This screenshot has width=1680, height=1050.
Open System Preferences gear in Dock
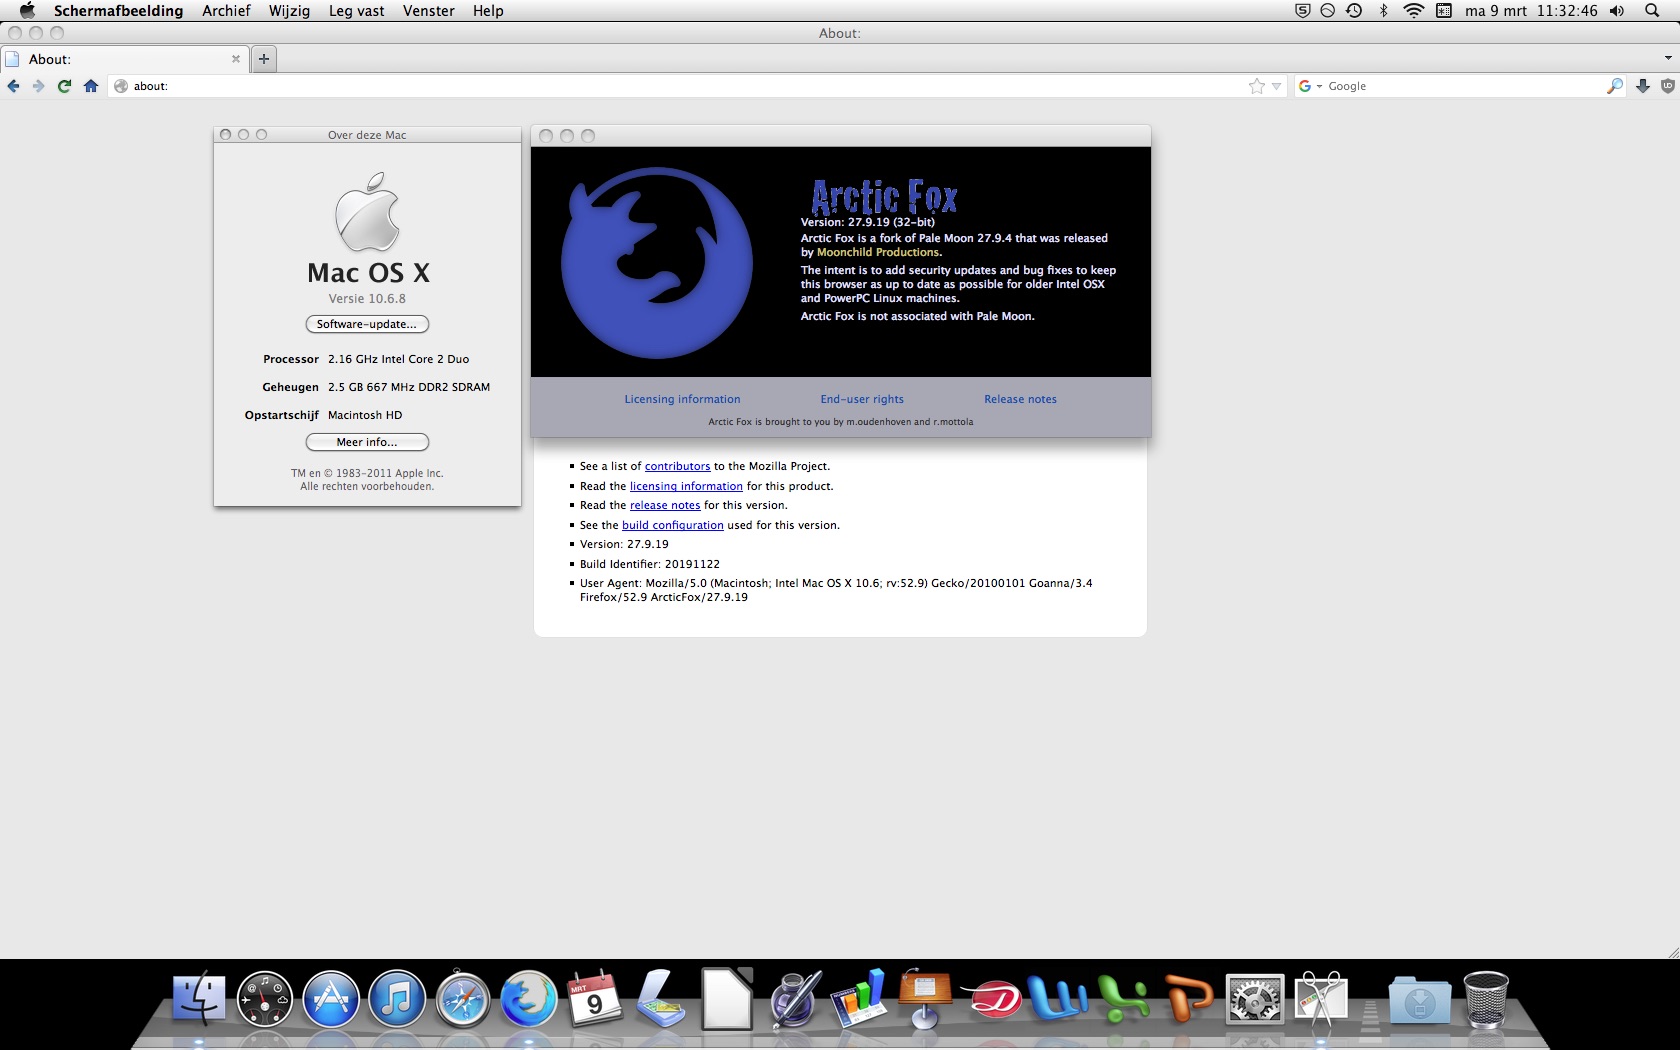(x=1255, y=999)
